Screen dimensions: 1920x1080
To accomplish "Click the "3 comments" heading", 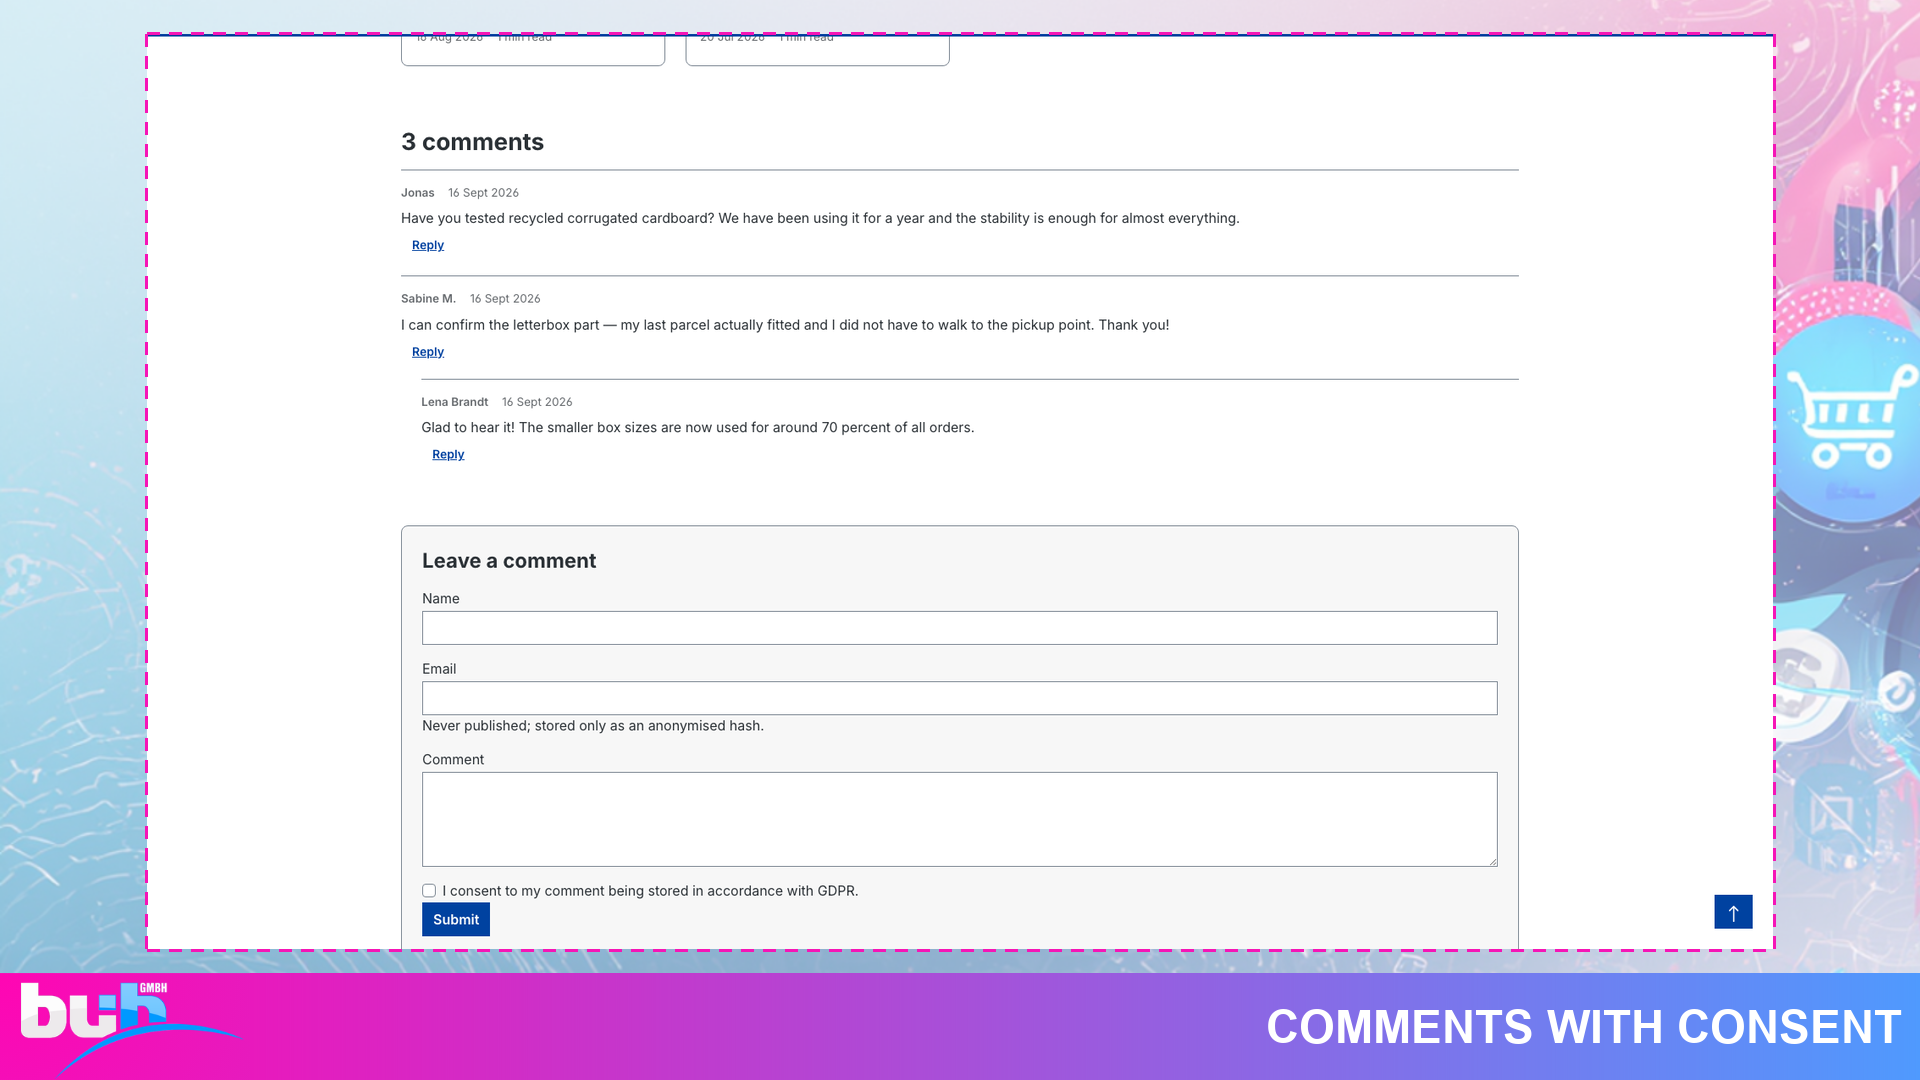I will 472,142.
